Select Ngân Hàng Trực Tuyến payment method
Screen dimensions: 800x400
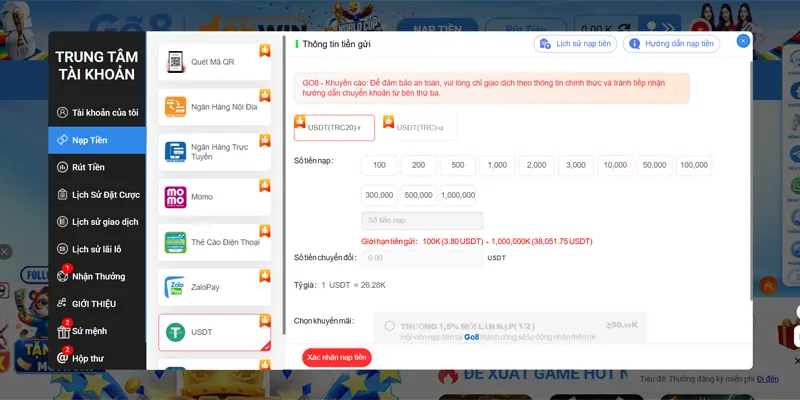tap(214, 152)
